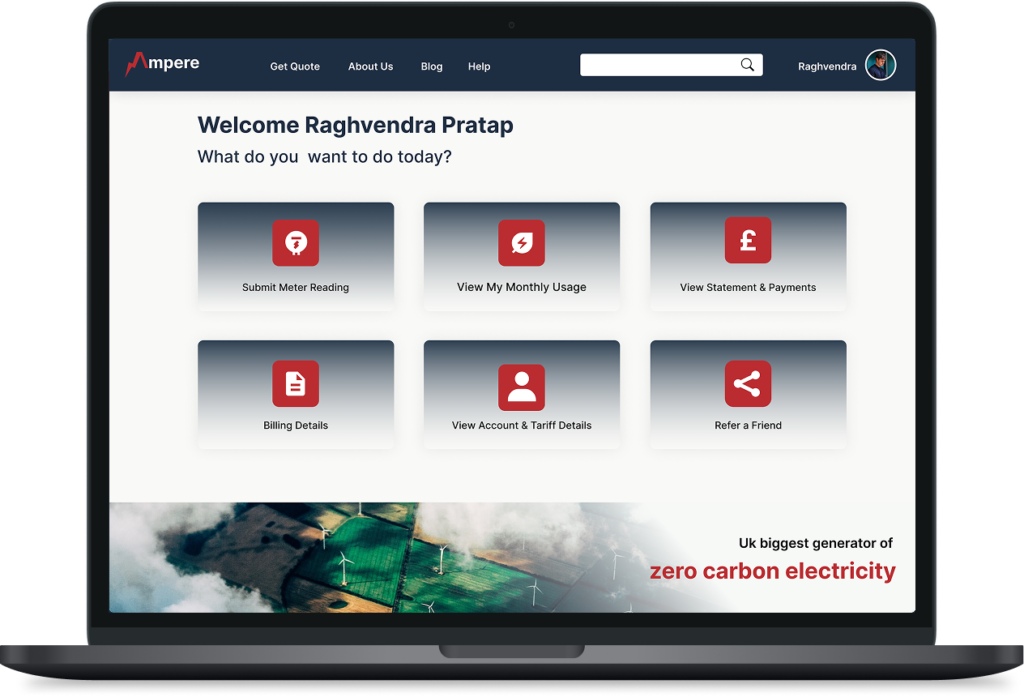
Task: Open the monthly usage lightning icon
Action: (521, 243)
